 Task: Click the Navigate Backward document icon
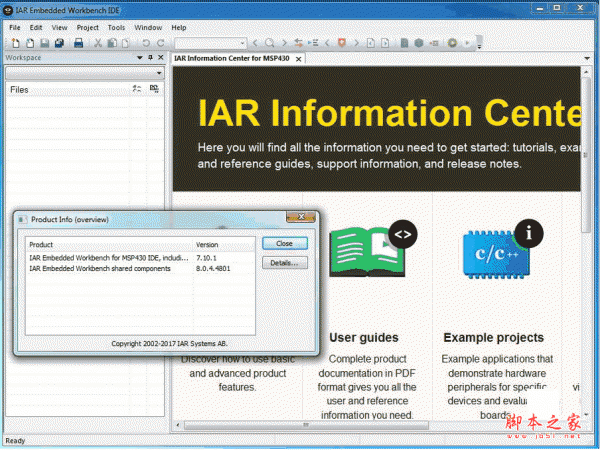tap(370, 43)
